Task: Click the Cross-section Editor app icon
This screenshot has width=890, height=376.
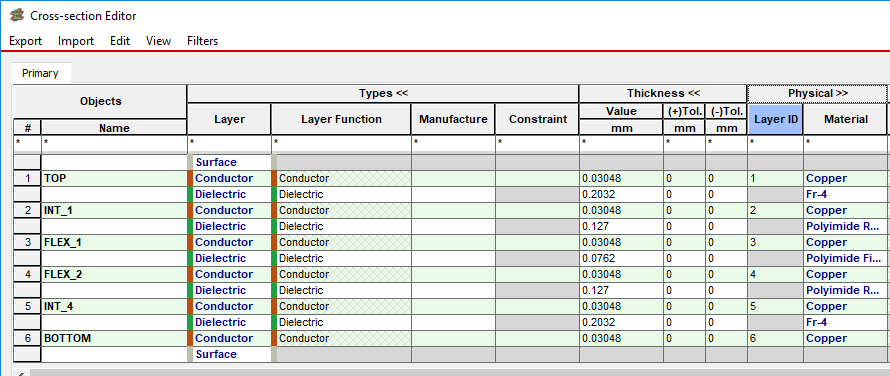Action: click(17, 15)
